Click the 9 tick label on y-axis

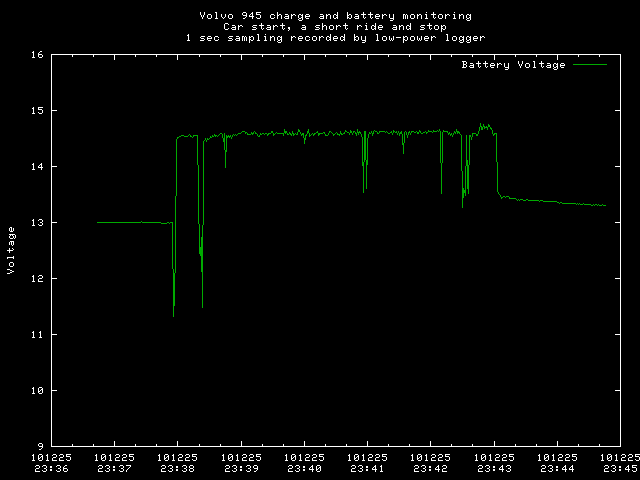(x=39, y=446)
